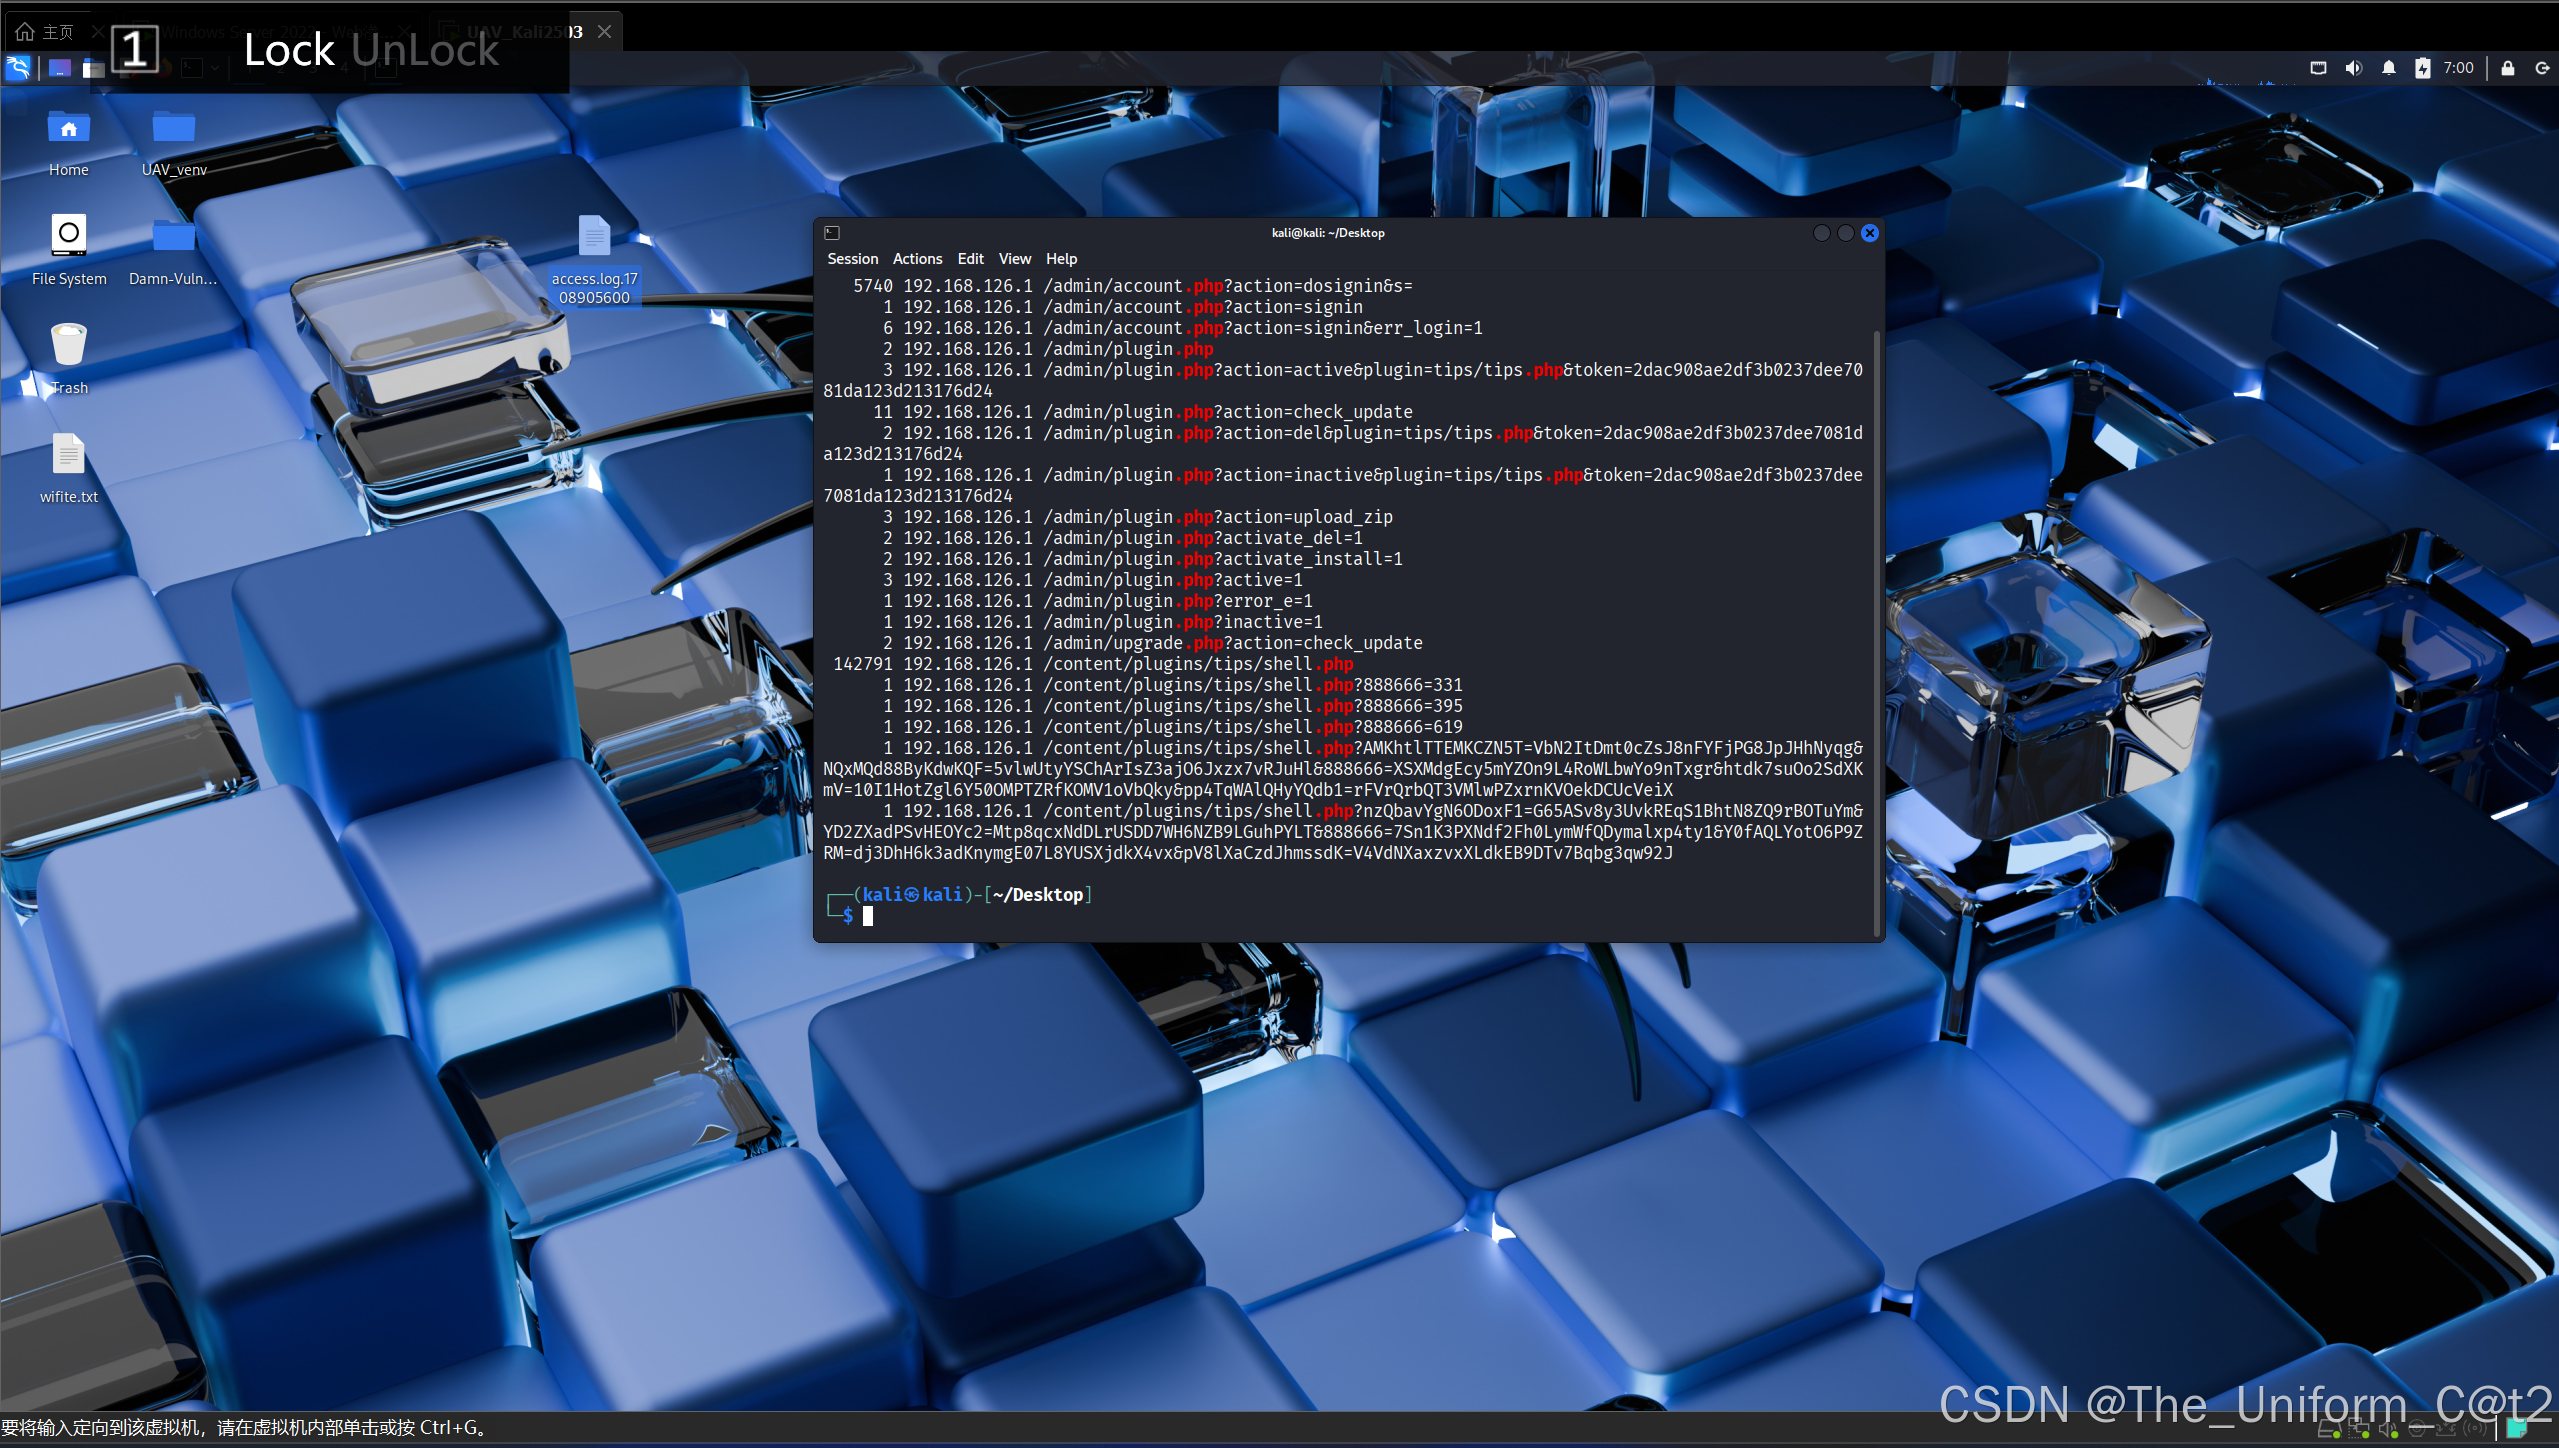
Task: Expand the terminal View menu
Action: pyautogui.click(x=1014, y=259)
